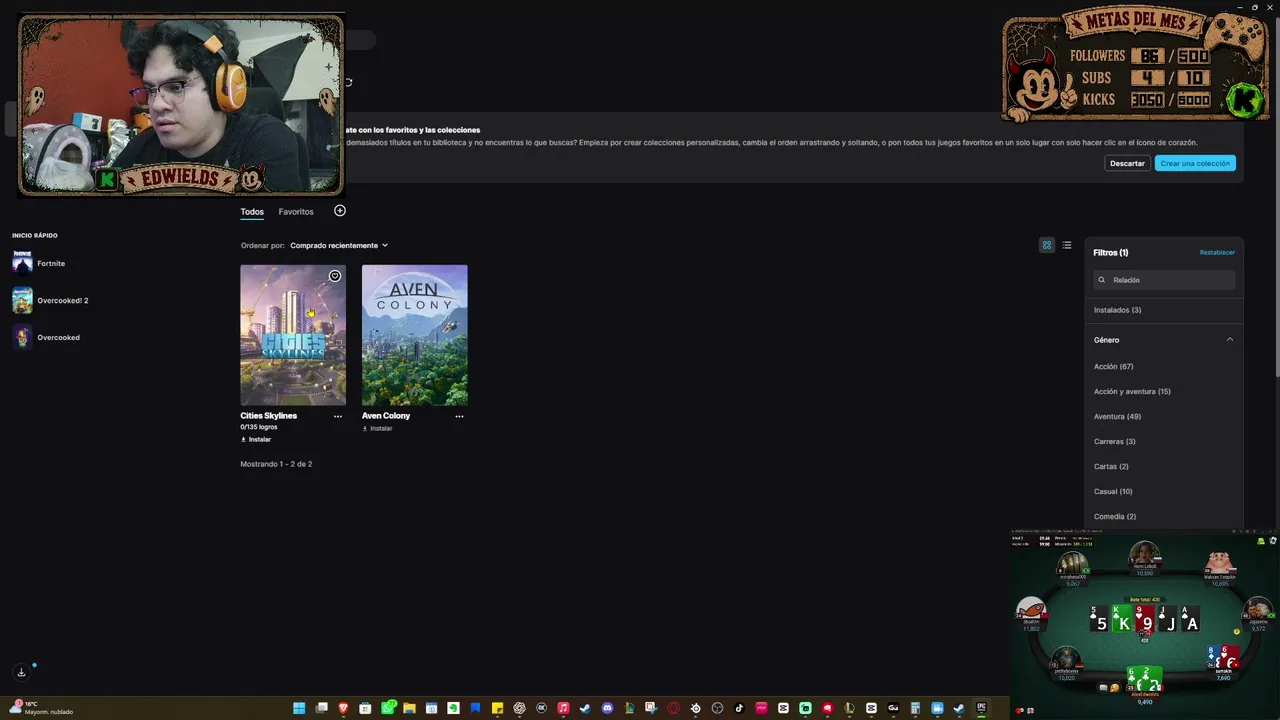Open the Cities Skylines cover thumbnail
The height and width of the screenshot is (720, 1280).
pyautogui.click(x=293, y=335)
